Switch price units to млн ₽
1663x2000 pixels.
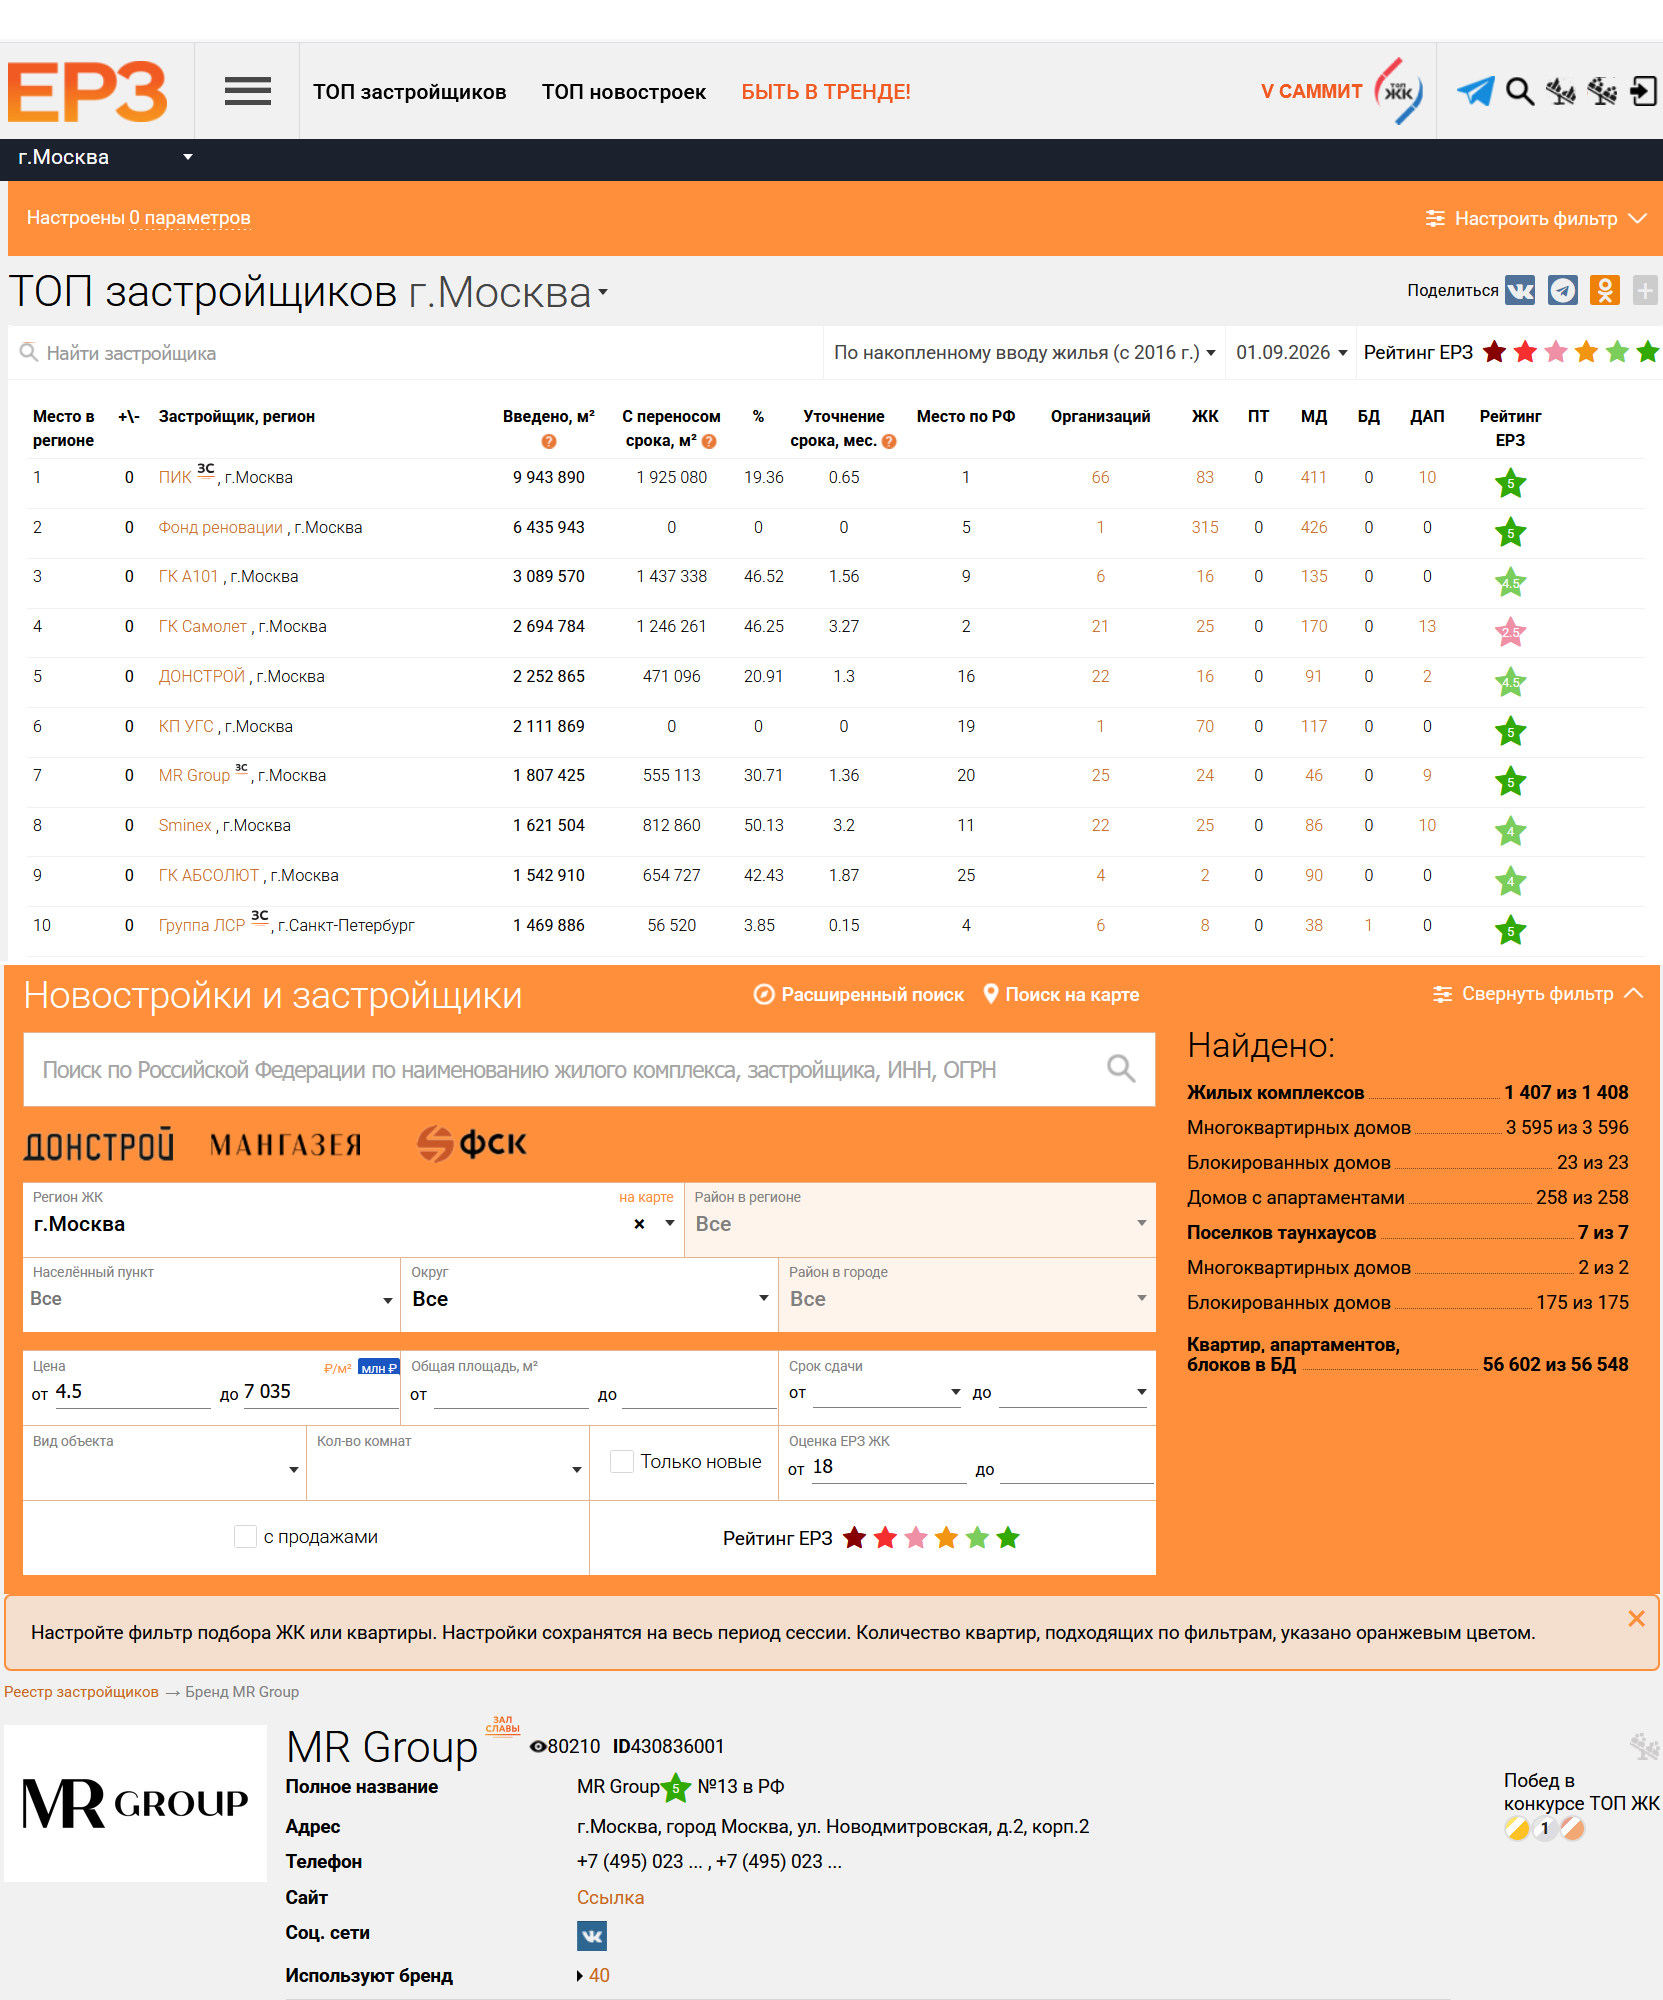[x=379, y=1368]
